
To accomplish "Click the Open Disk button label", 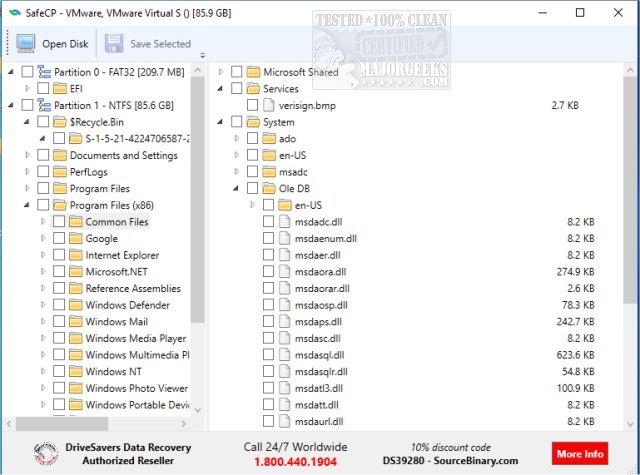I will click(65, 44).
